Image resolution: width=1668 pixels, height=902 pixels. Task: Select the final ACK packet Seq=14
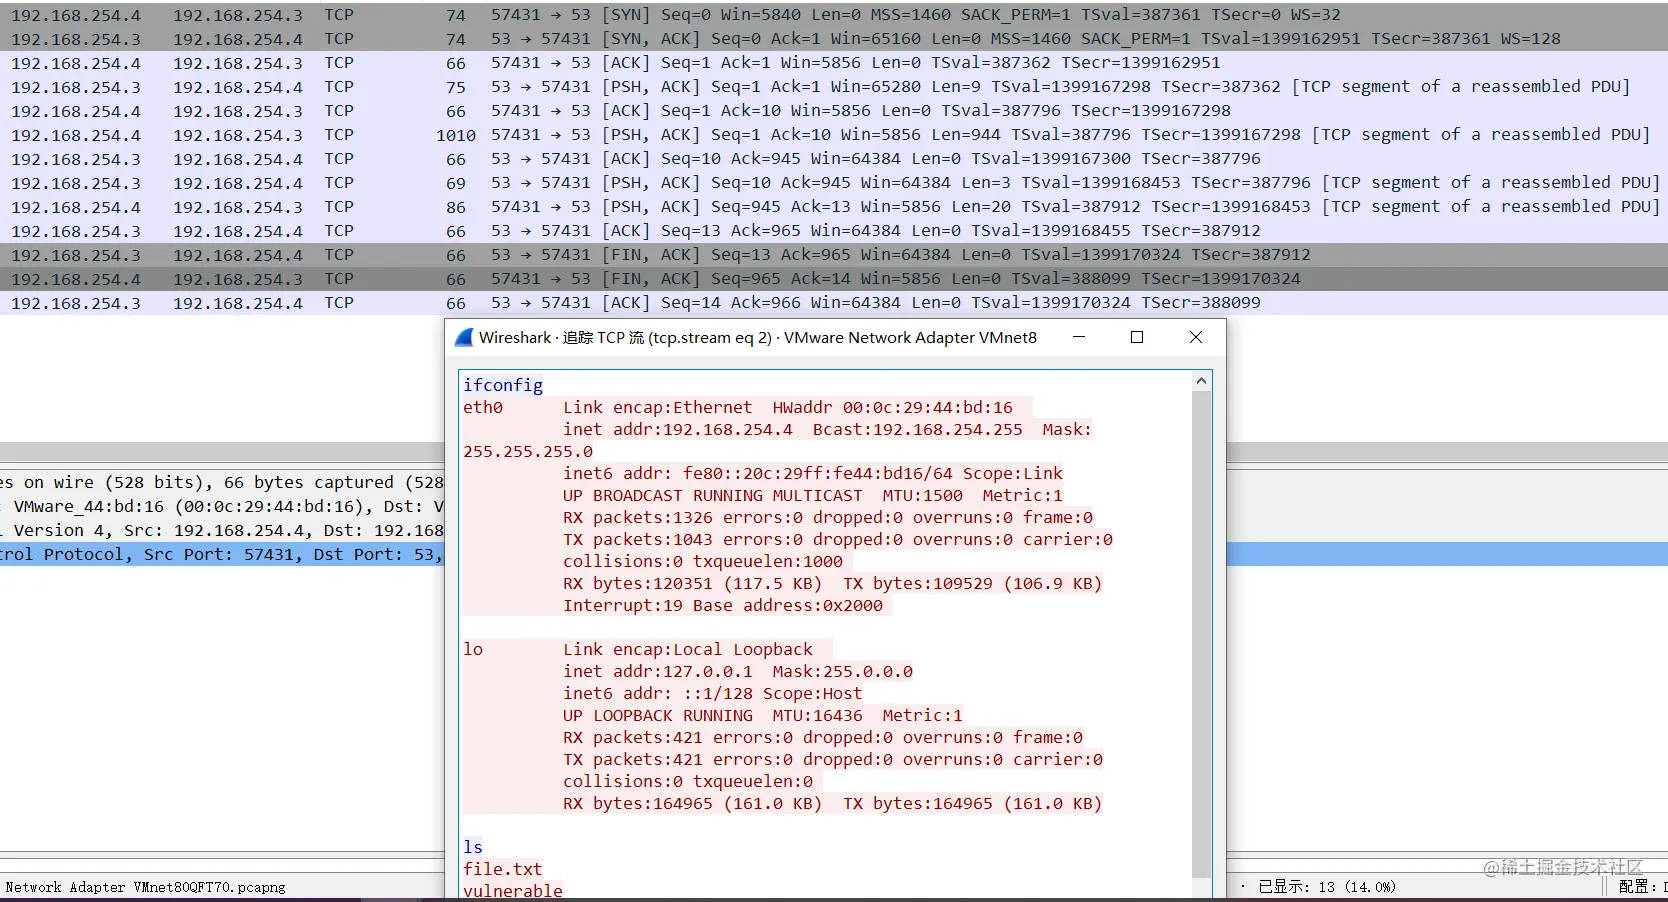point(834,303)
